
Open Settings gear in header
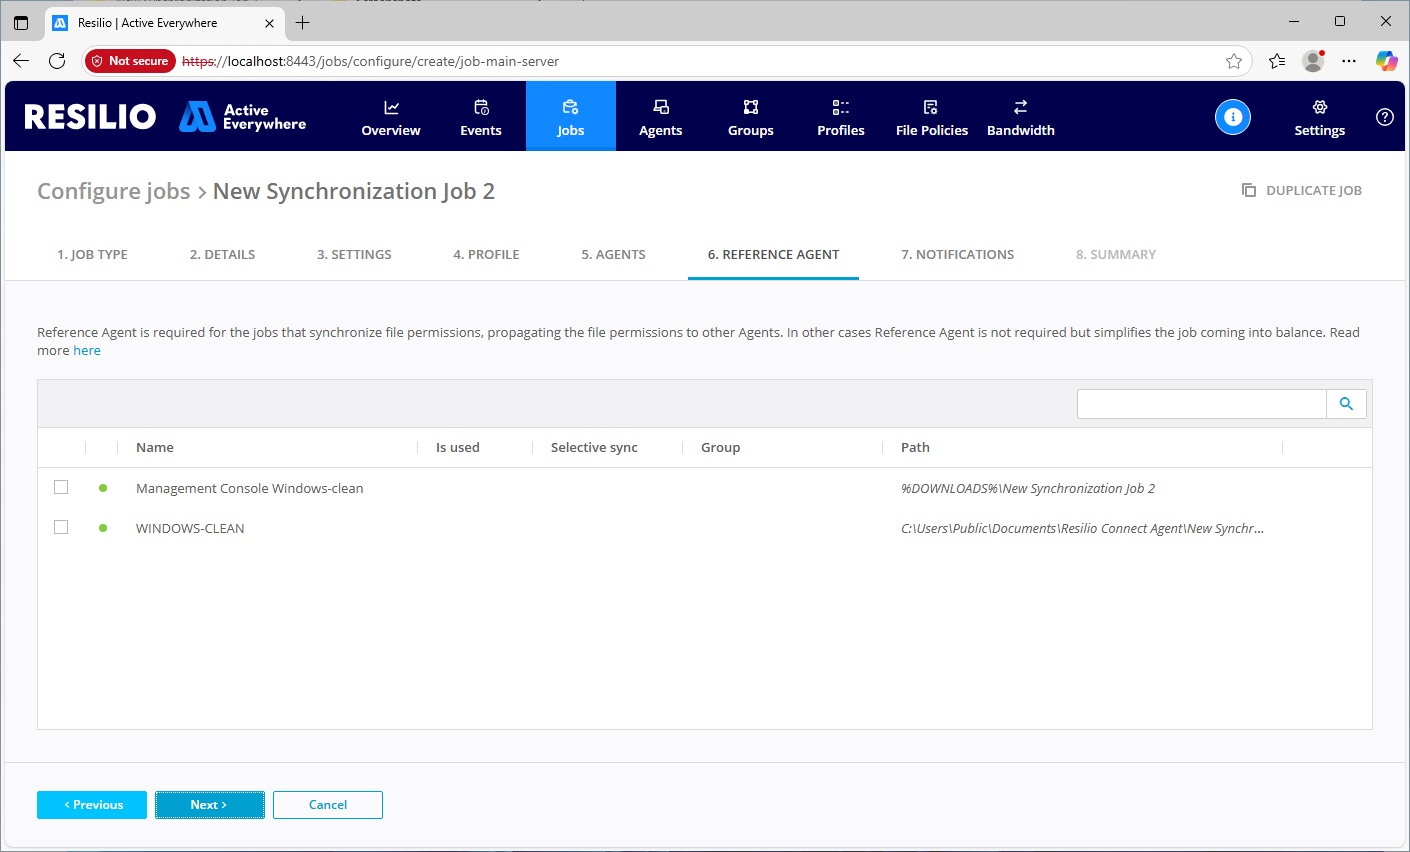pos(1319,117)
